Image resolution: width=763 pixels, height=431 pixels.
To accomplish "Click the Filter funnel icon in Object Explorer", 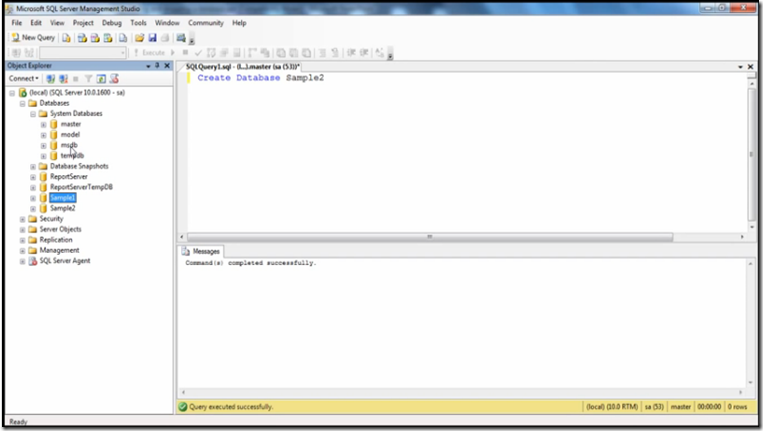I will click(89, 79).
